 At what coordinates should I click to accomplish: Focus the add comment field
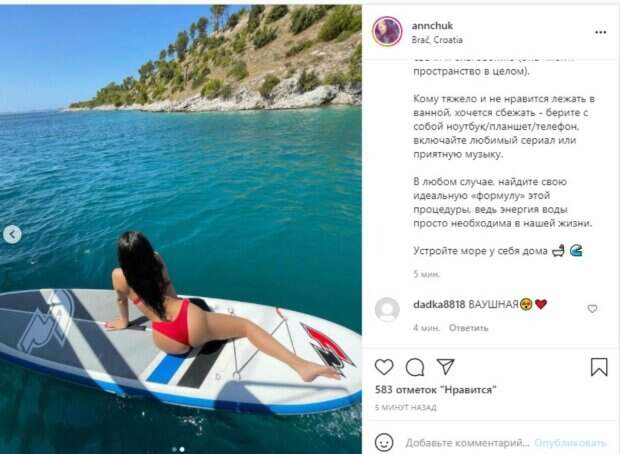pos(467,443)
